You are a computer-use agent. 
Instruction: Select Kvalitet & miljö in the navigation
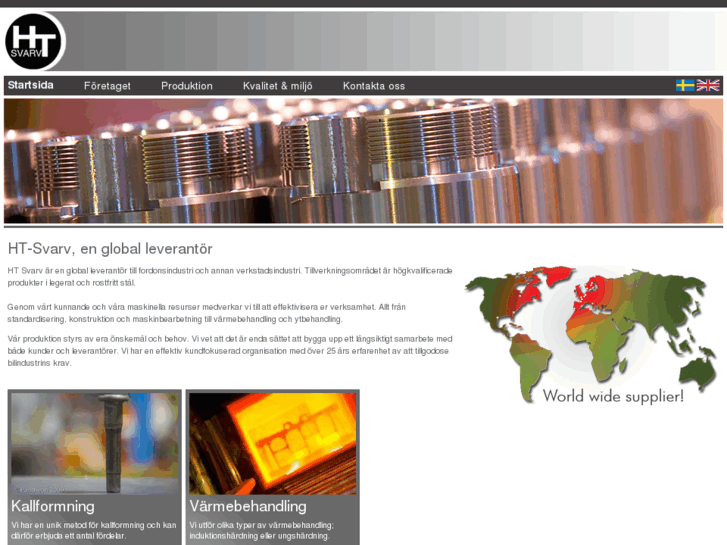click(278, 86)
